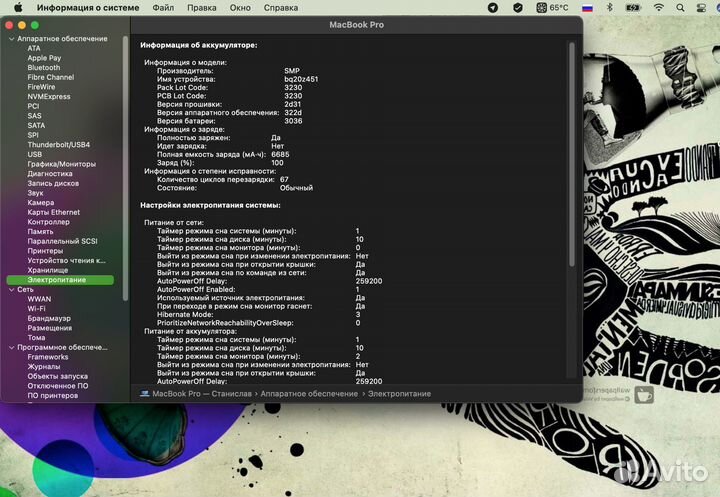The width and height of the screenshot is (720, 497).
Task: Select Графика/Мониторы in the sidebar
Action: (62, 164)
